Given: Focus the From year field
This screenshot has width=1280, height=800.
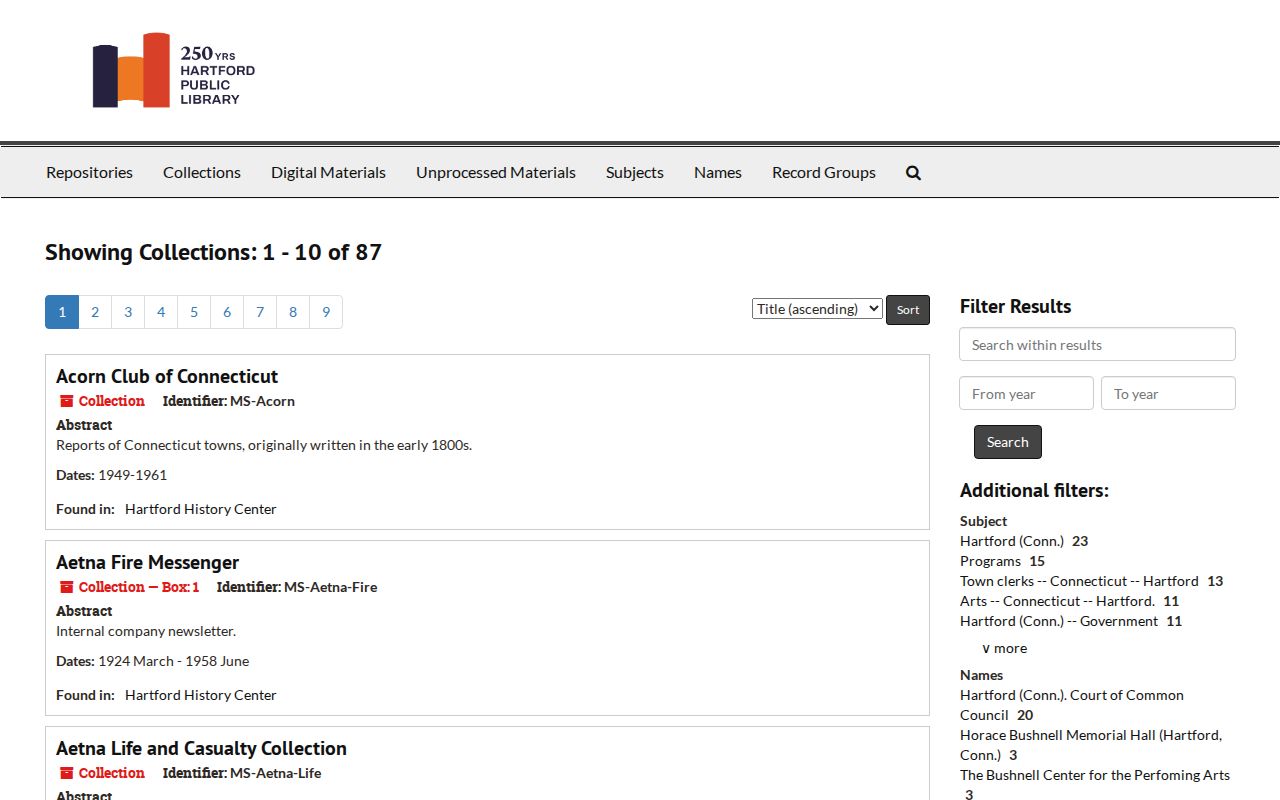Looking at the screenshot, I should [1026, 393].
